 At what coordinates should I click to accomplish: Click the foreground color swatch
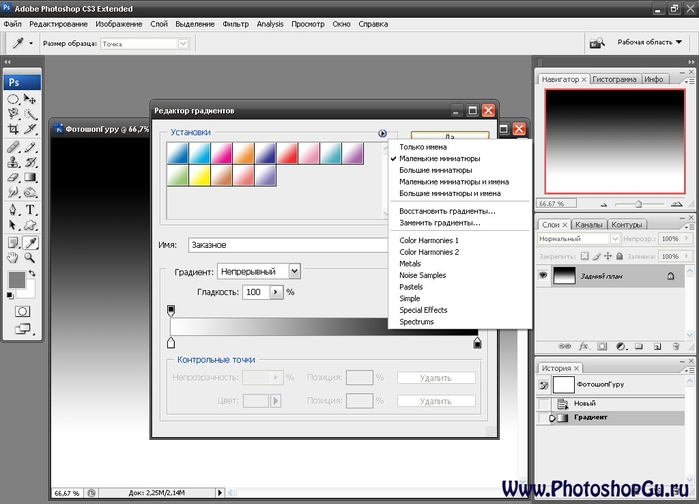tap(16, 280)
